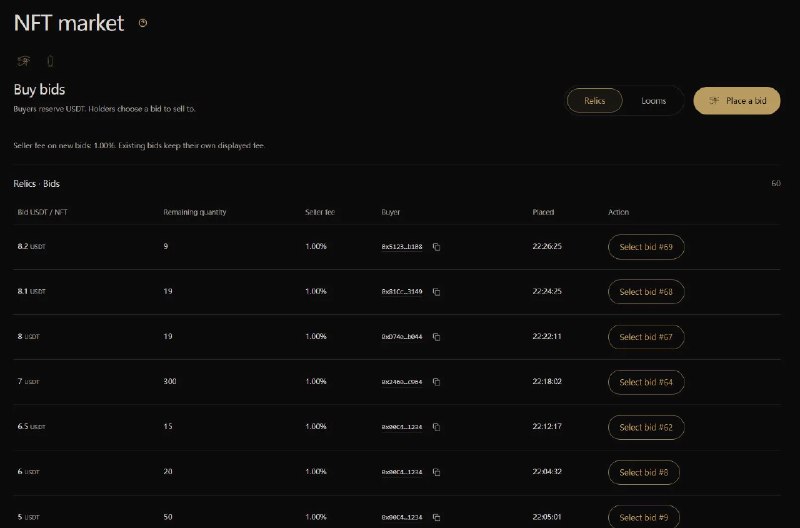The width and height of the screenshot is (800, 528).
Task: Copy buyer address in the 8 USDT row
Action: pos(436,337)
